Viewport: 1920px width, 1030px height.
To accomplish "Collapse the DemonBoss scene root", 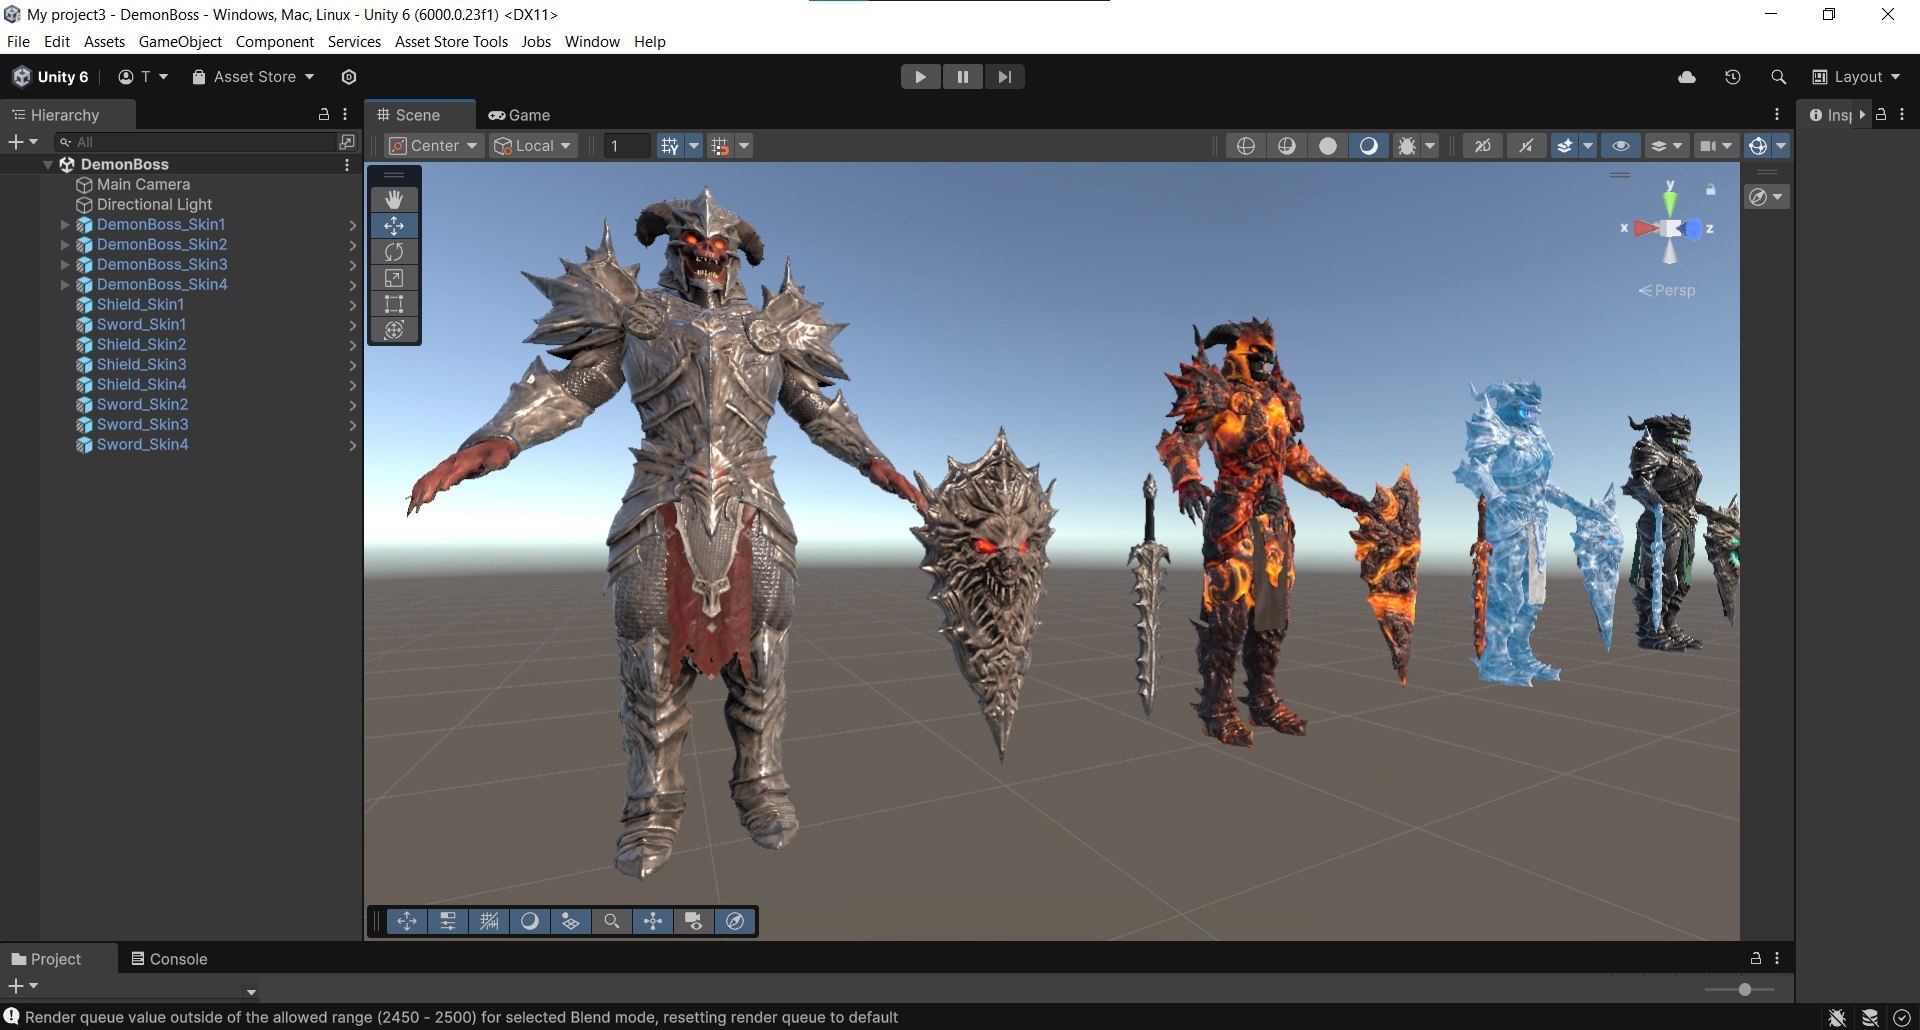I will (x=47, y=165).
